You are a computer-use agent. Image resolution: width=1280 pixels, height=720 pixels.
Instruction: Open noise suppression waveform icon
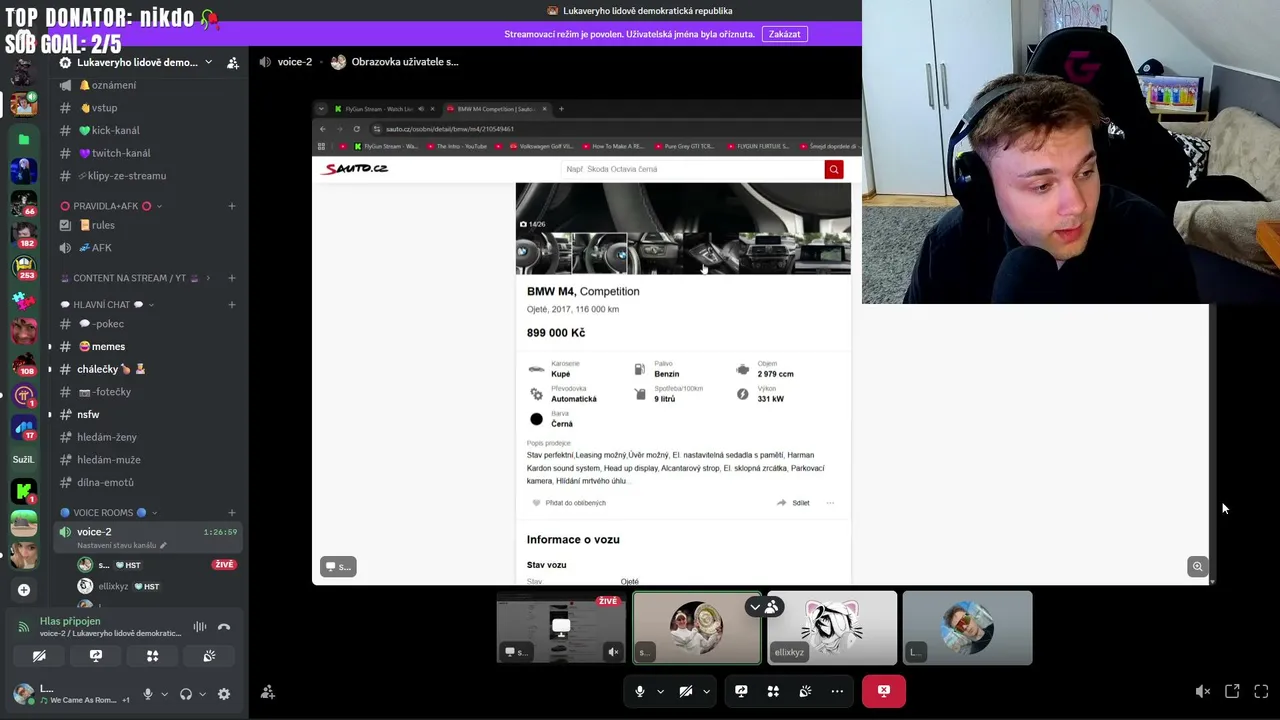[x=200, y=627]
